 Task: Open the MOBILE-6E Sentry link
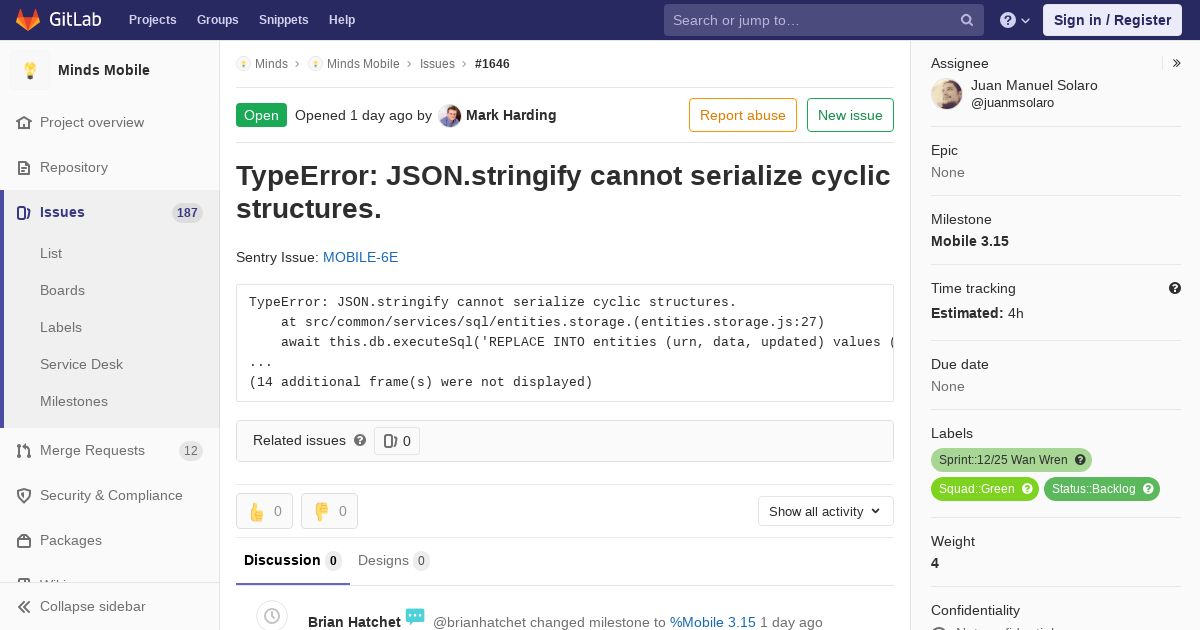coord(360,257)
